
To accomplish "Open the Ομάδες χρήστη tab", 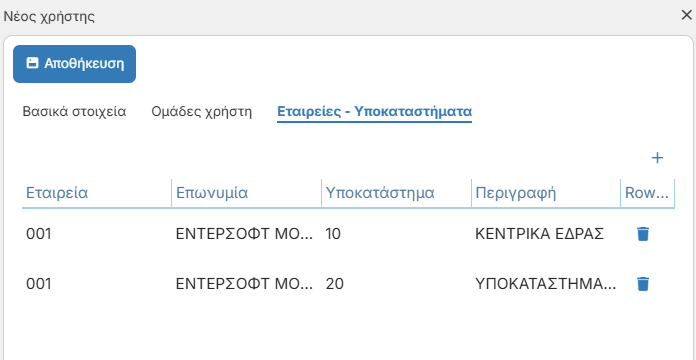I will pos(202,112).
